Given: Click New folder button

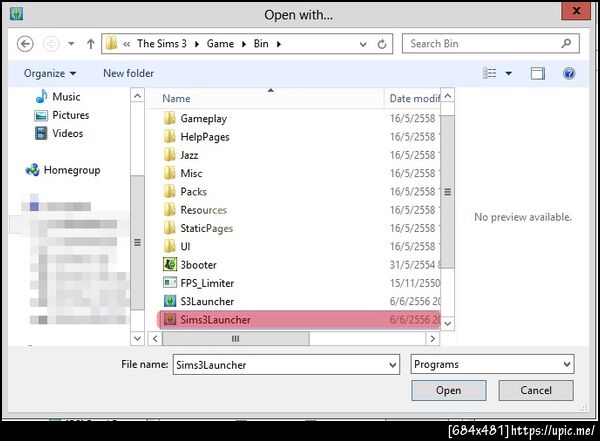Looking at the screenshot, I should pyautogui.click(x=128, y=73).
